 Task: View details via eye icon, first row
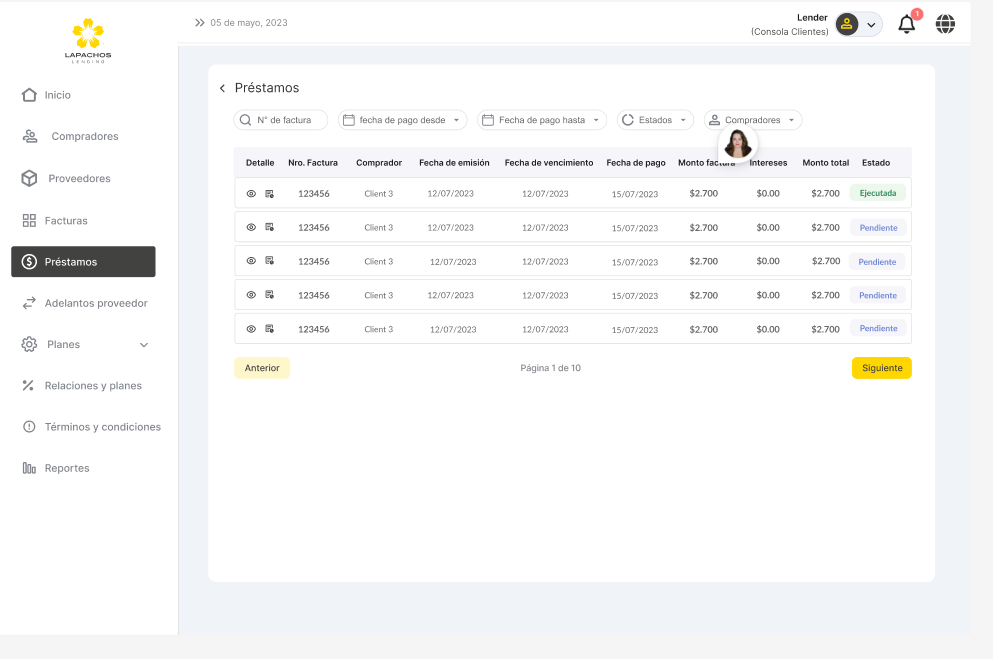251,194
